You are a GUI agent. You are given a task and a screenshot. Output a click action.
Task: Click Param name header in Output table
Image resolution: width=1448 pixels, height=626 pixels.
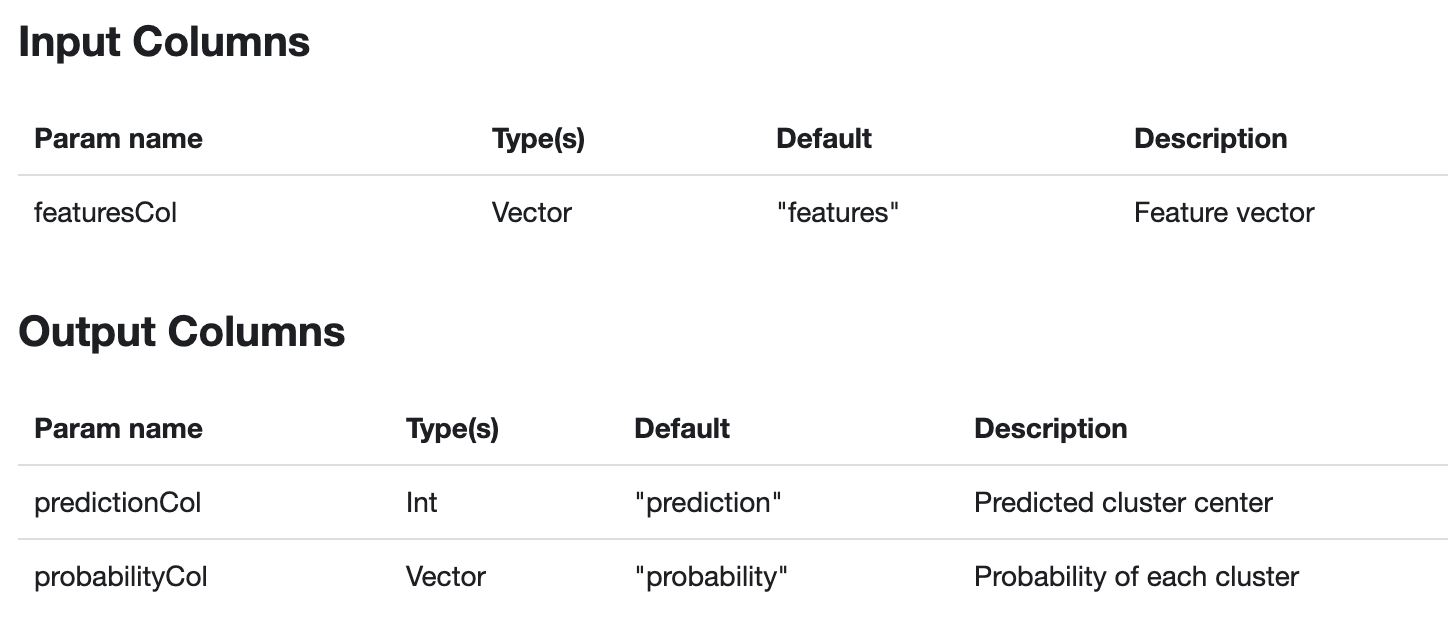pos(118,428)
